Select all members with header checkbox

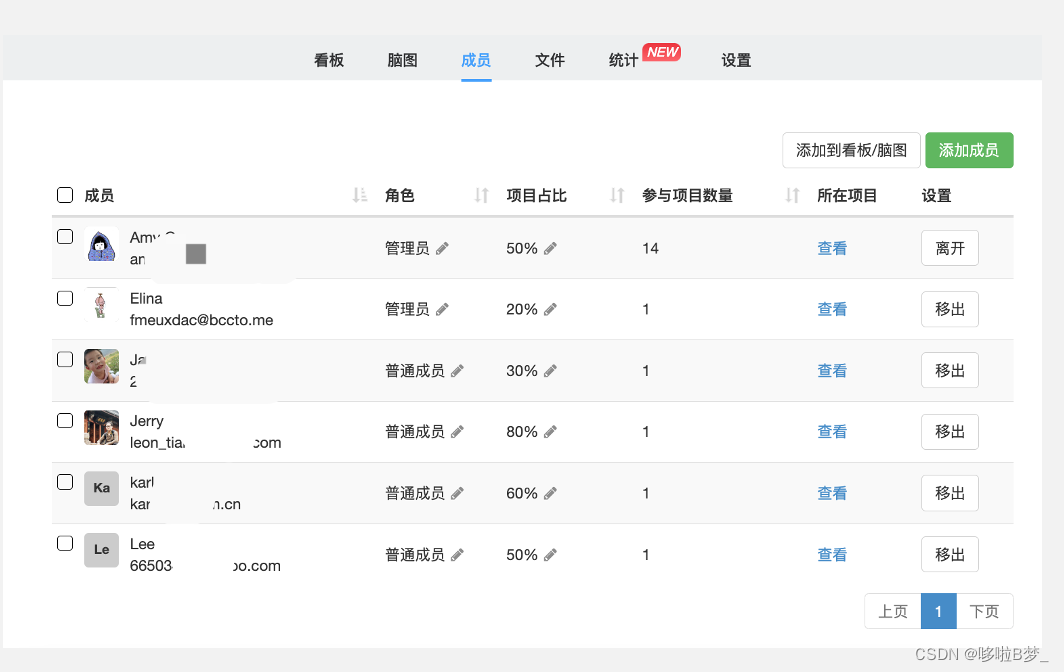click(x=65, y=195)
